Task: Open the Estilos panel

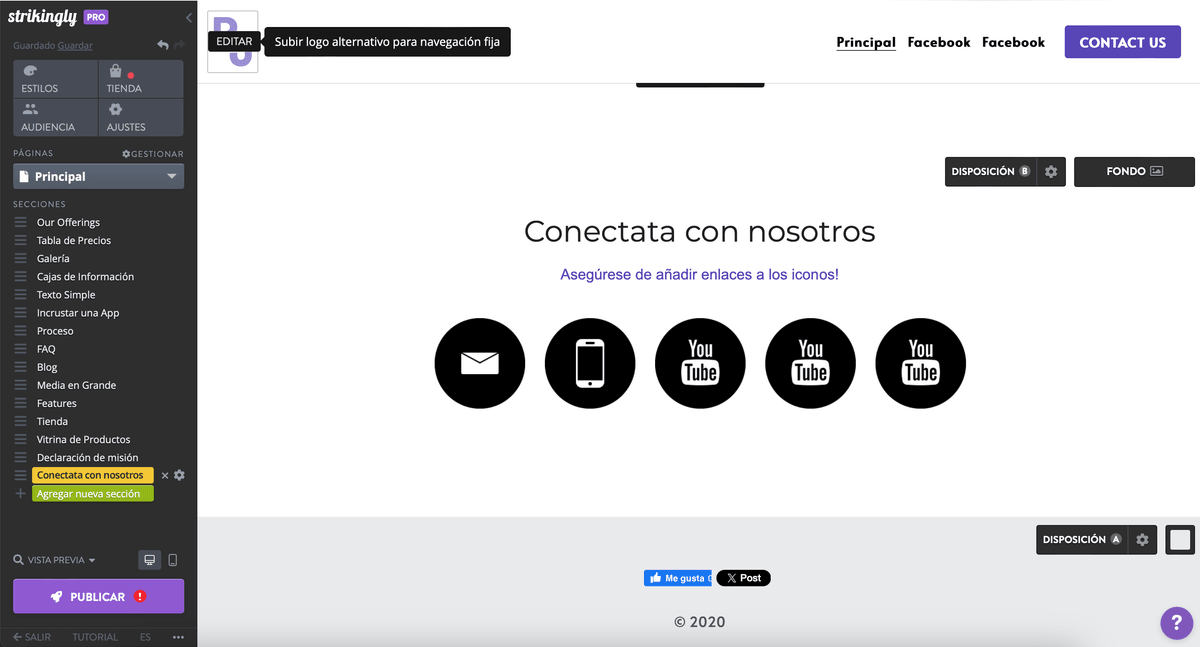Action: pos(56,79)
